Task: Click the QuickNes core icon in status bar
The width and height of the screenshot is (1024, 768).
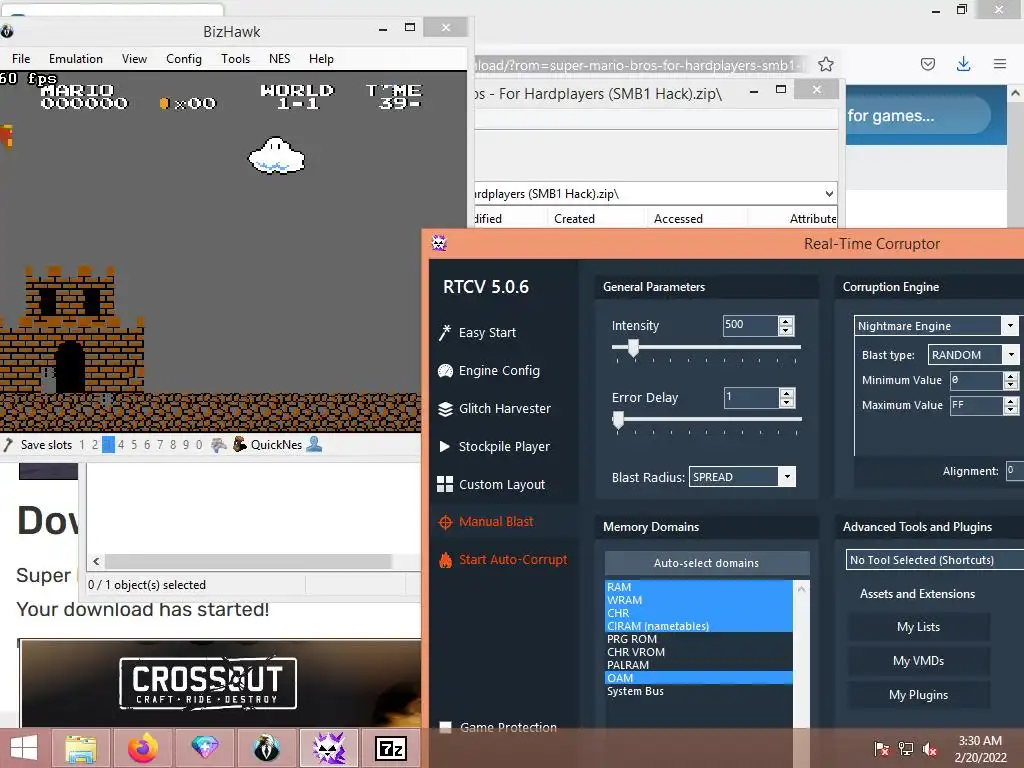Action: [x=240, y=444]
